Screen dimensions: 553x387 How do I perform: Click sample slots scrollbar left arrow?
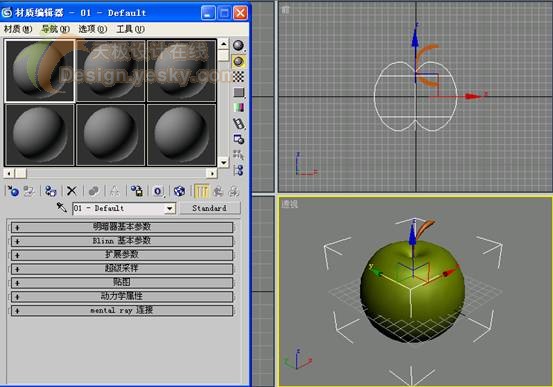pyautogui.click(x=9, y=173)
